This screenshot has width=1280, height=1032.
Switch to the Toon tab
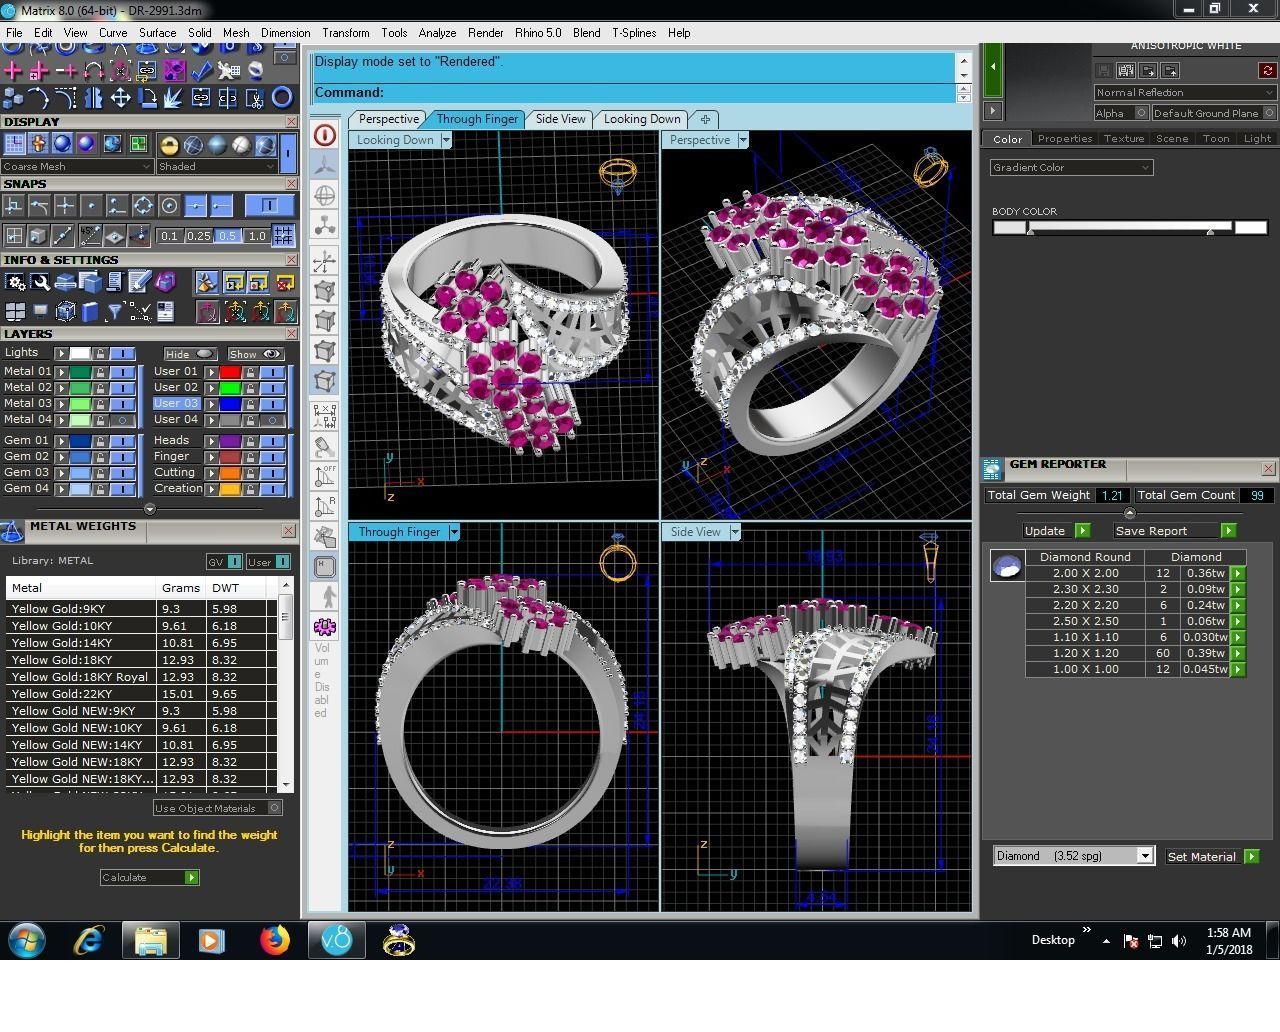coord(1216,139)
